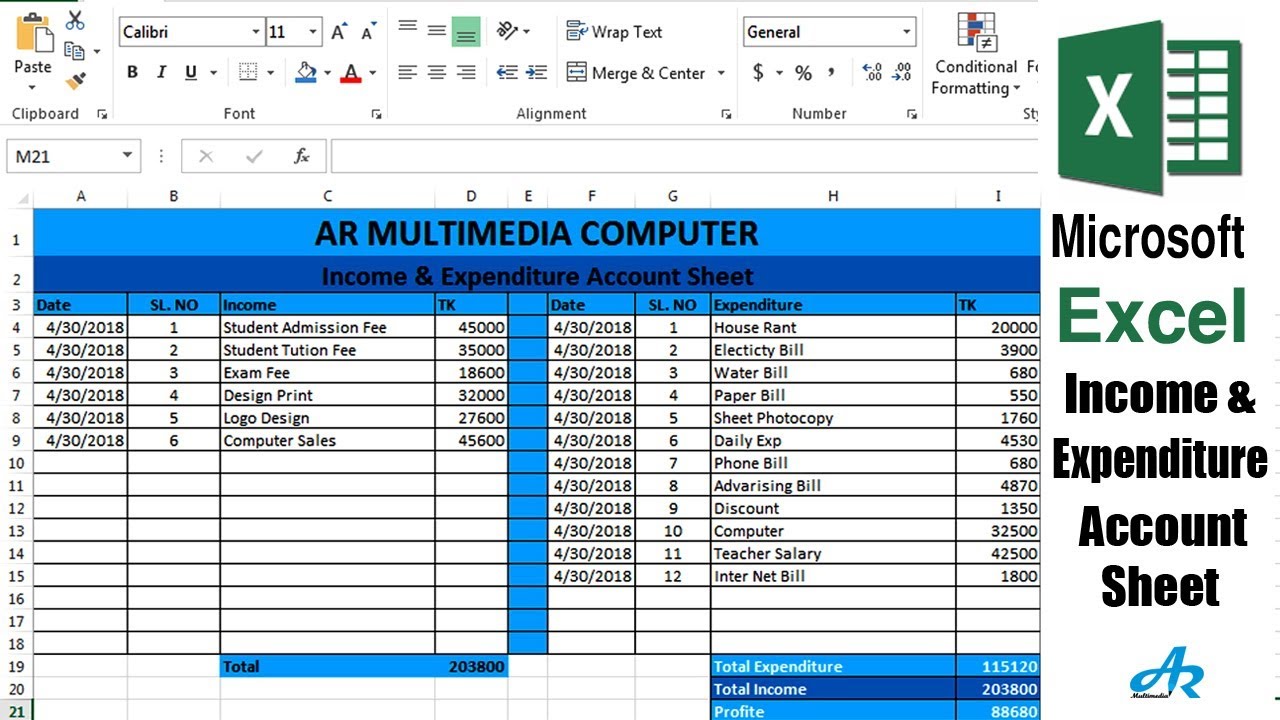The width and height of the screenshot is (1280, 720).
Task: Click Insert Function fx icon
Action: point(301,156)
